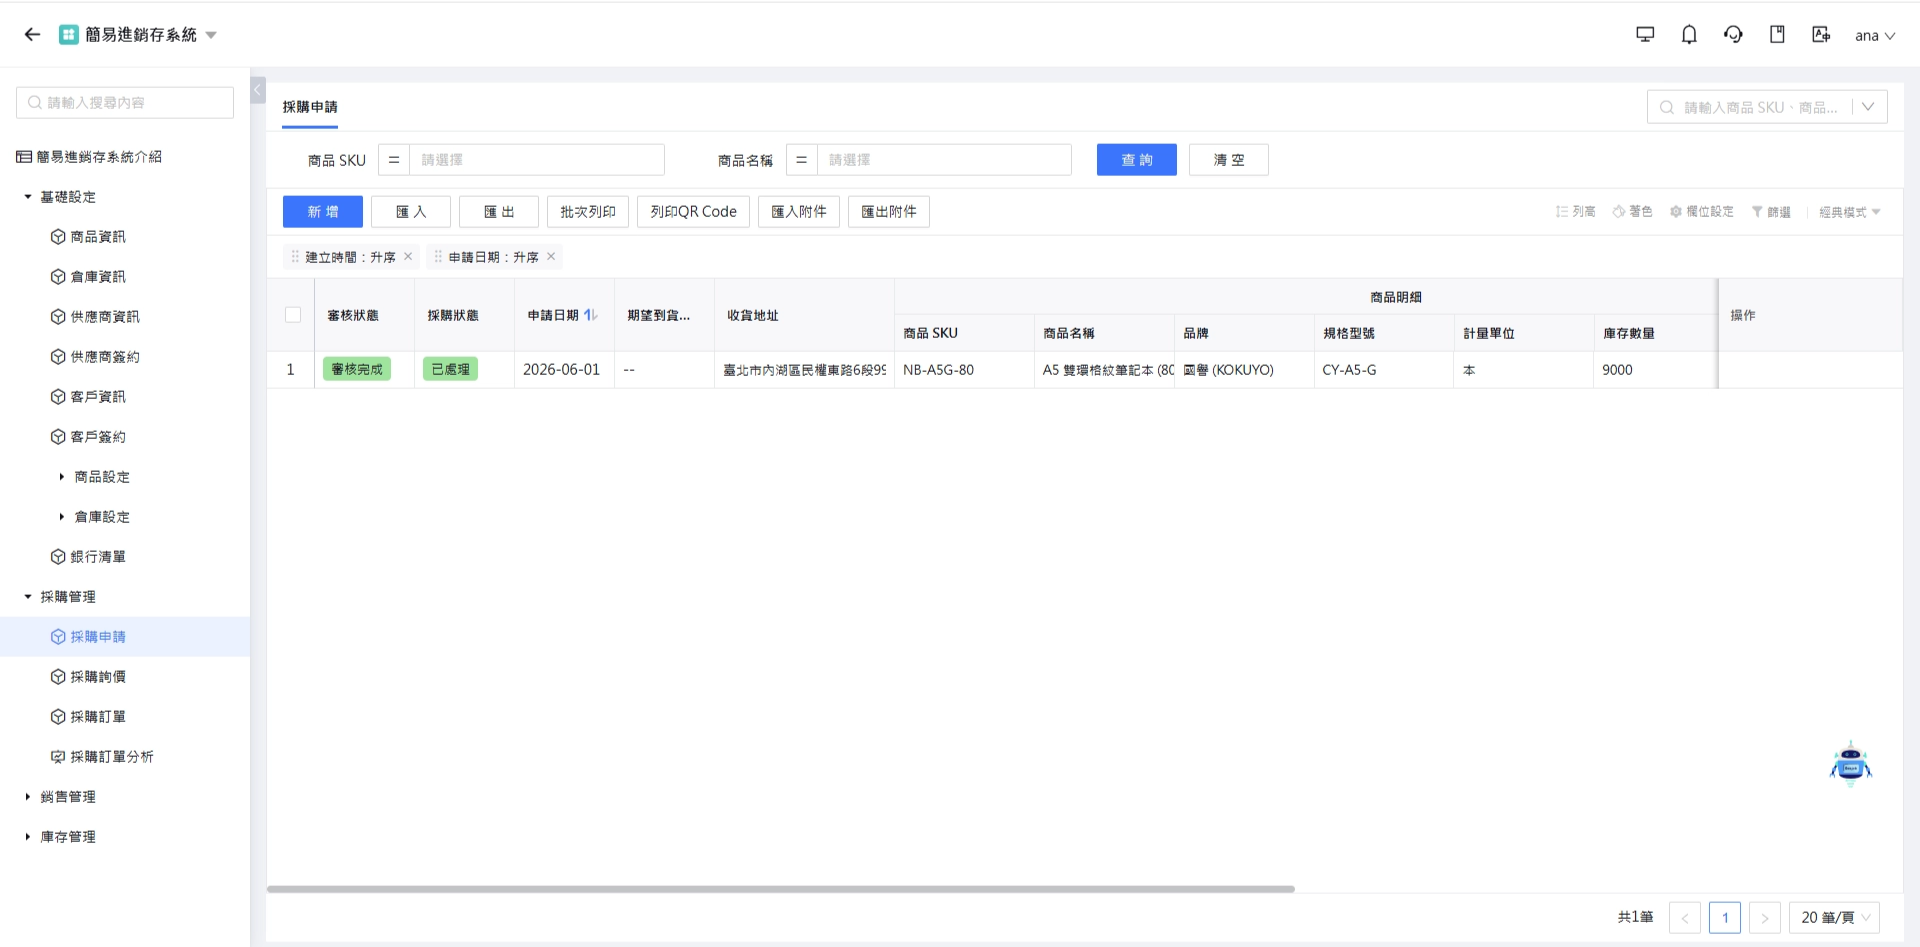Open the chatbot assistant robot icon

1851,765
